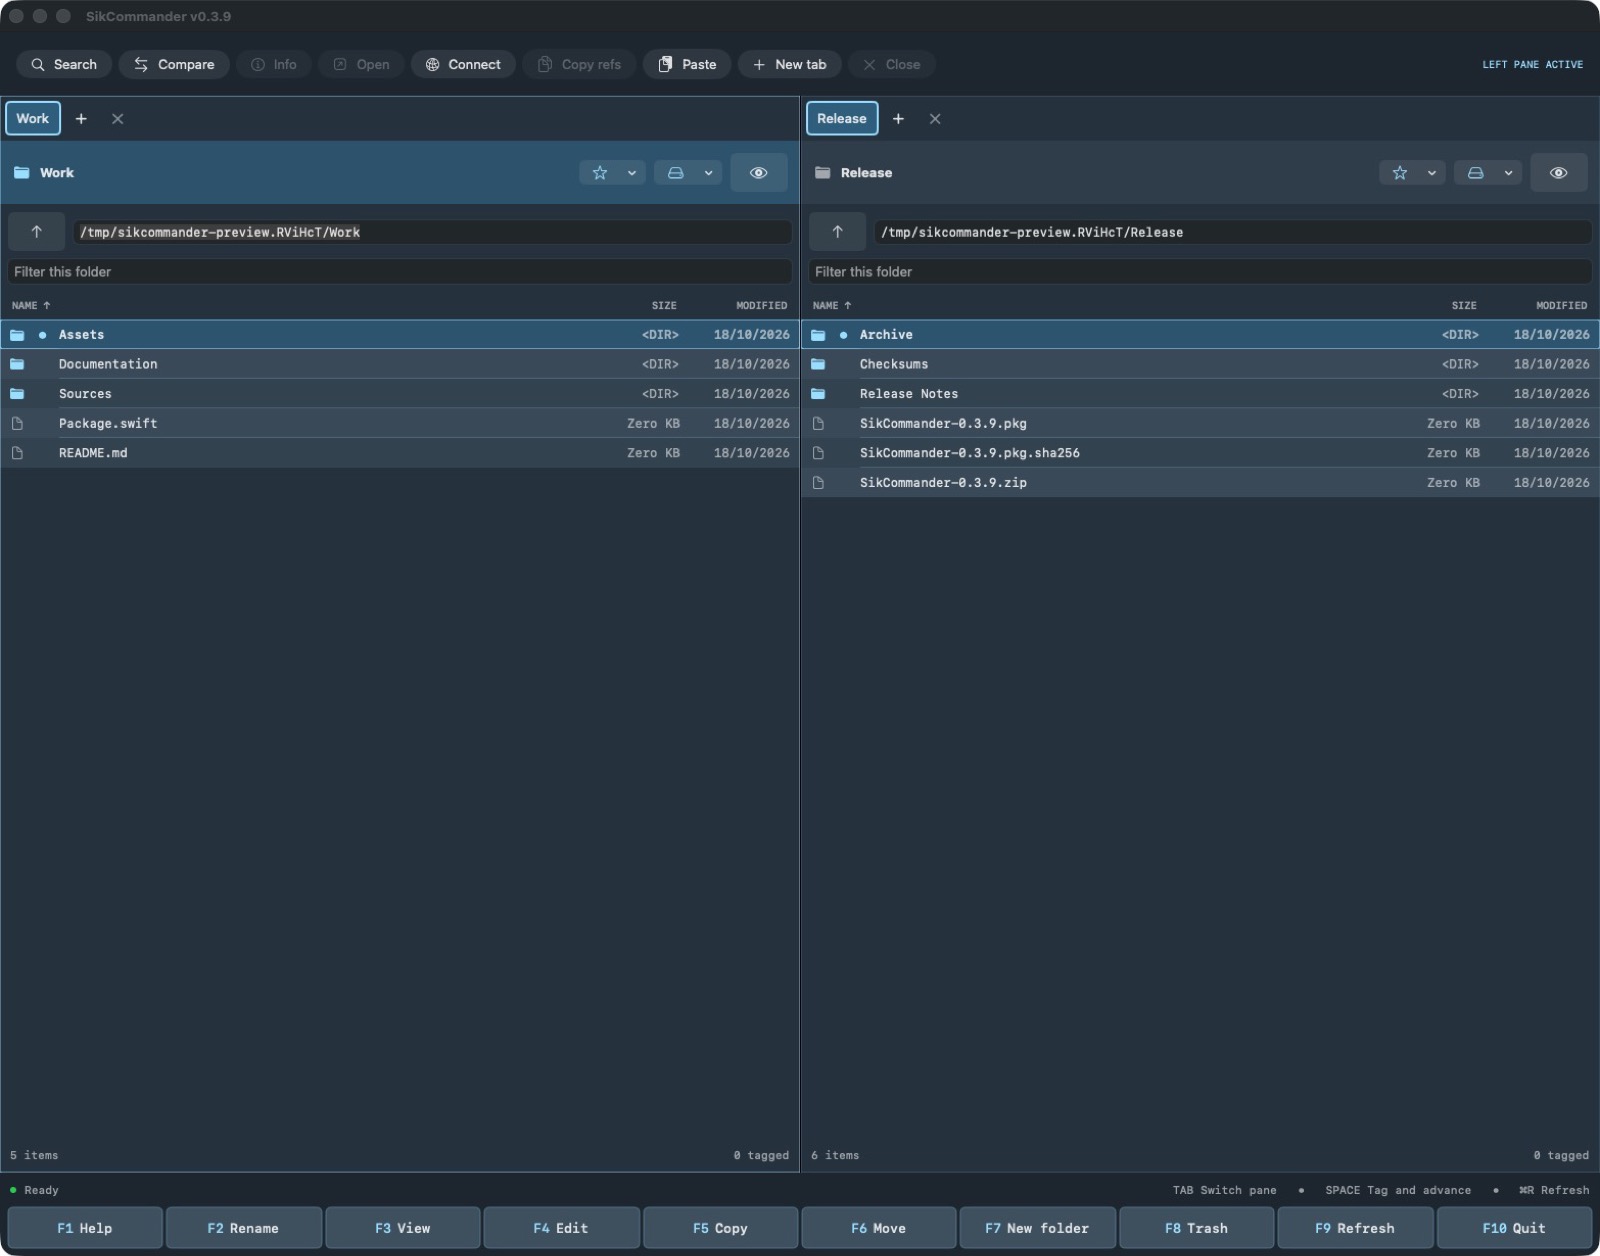The image size is (1600, 1256).
Task: Expand favorites dropdown in Release pane
Action: point(1432,173)
